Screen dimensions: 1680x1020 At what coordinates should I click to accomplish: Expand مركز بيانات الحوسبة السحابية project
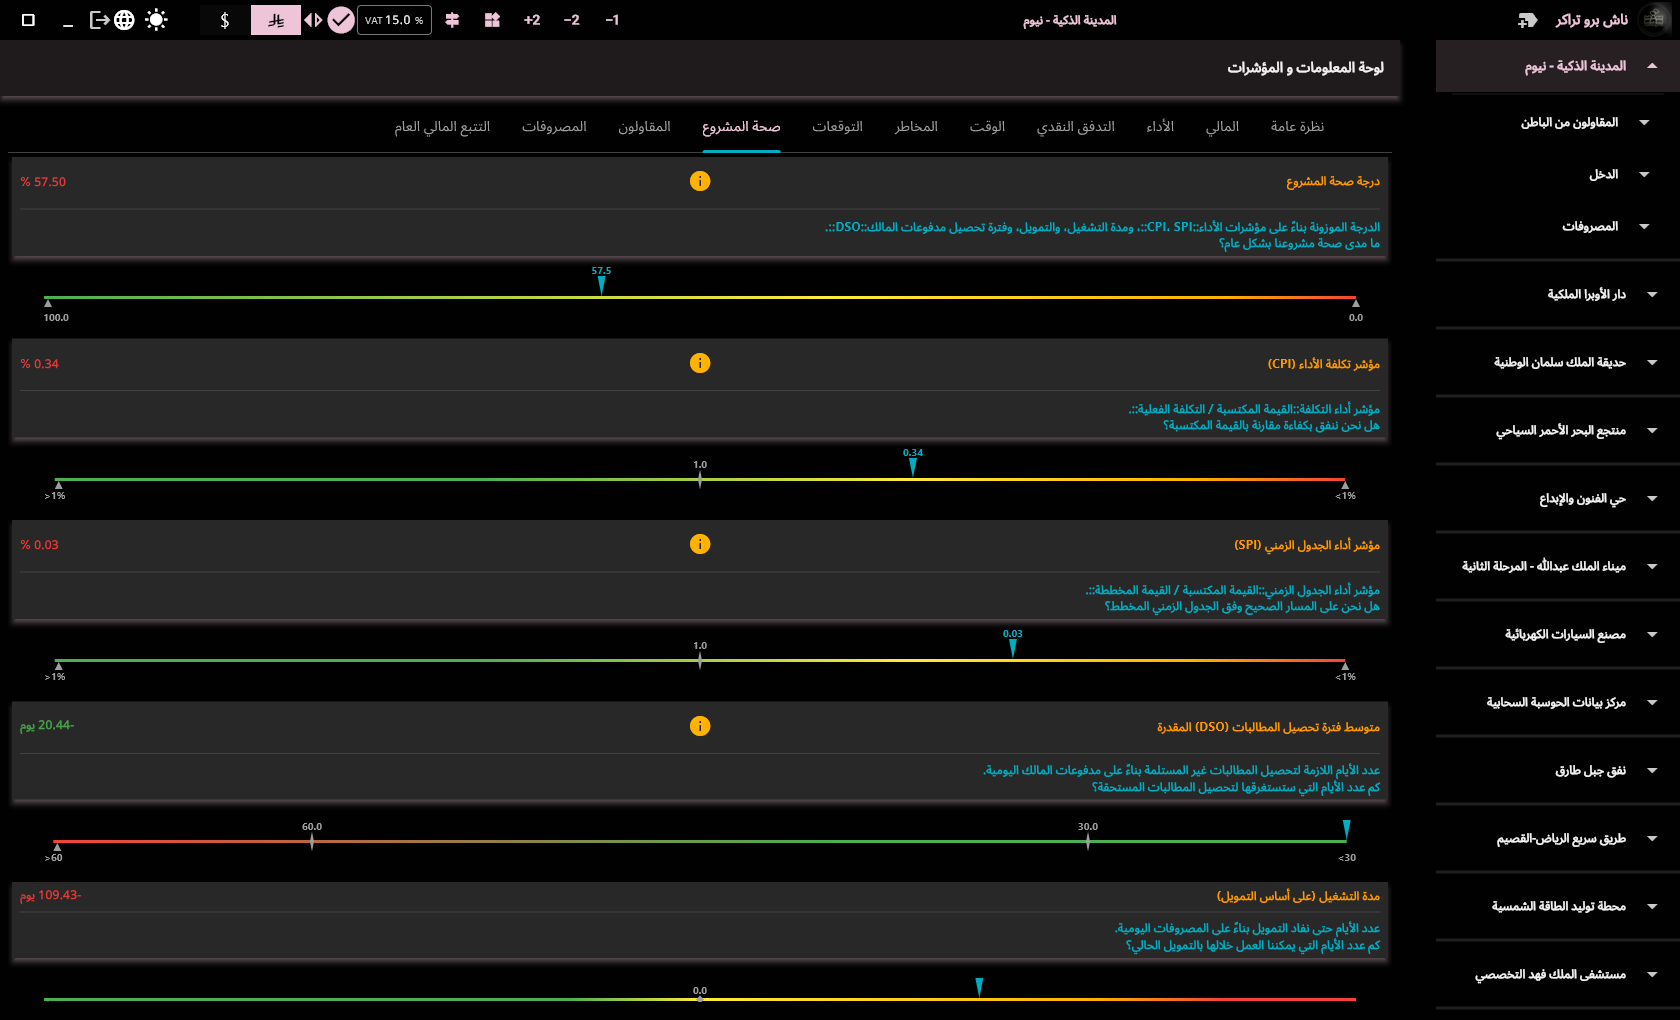pos(1558,702)
